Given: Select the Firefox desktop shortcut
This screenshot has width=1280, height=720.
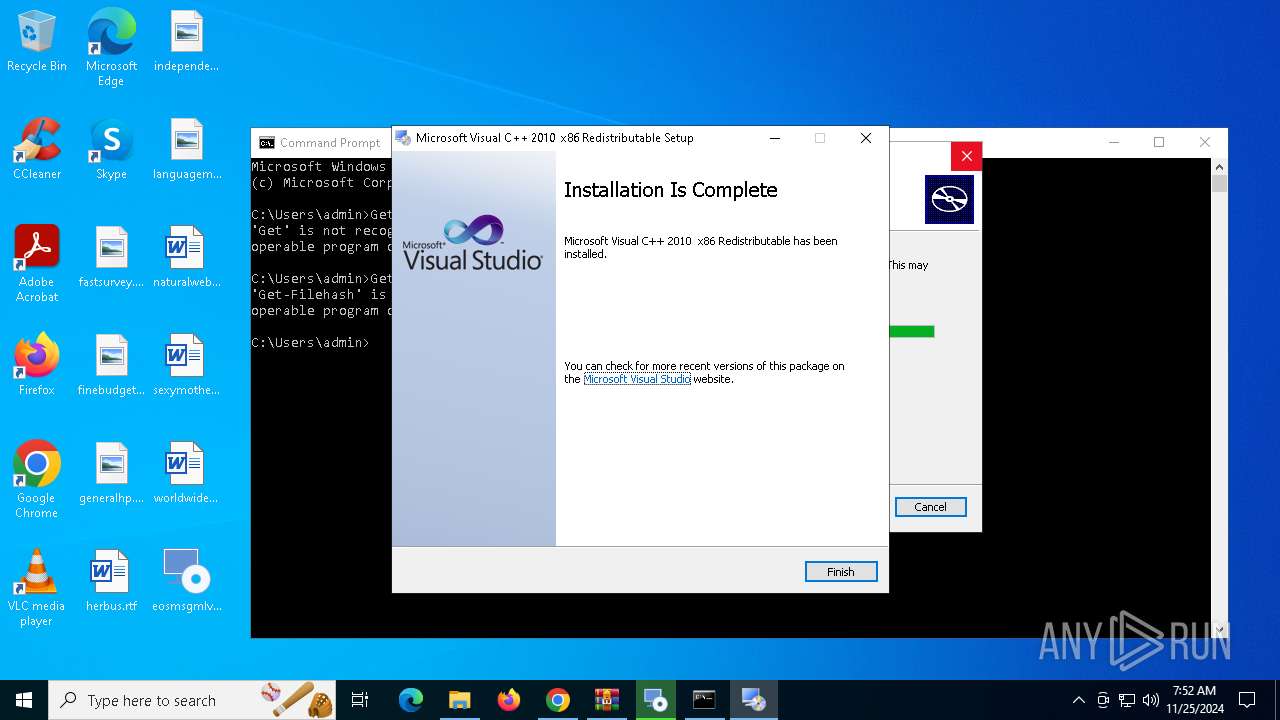Looking at the screenshot, I should 37,365.
